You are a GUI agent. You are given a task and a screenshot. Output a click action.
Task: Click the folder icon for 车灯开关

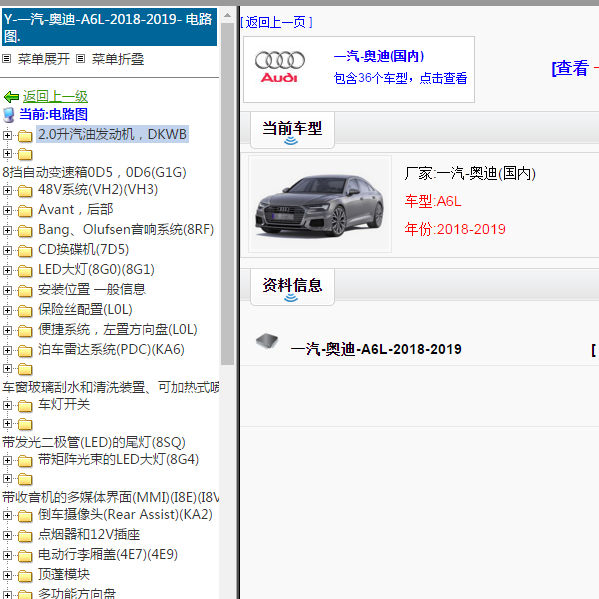[25, 406]
